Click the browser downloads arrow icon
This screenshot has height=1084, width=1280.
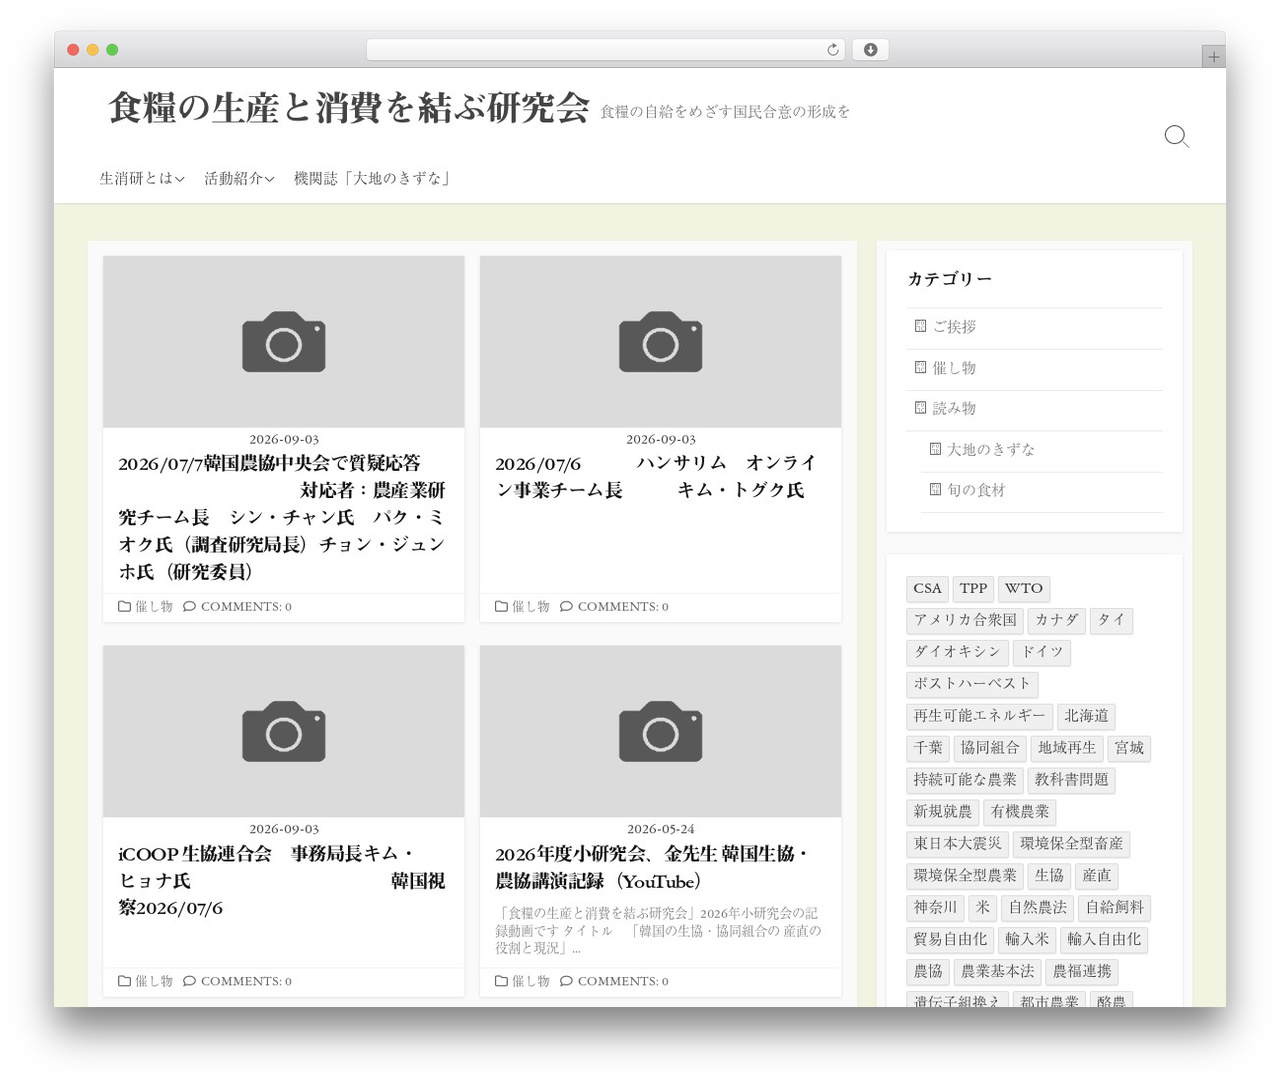point(870,50)
